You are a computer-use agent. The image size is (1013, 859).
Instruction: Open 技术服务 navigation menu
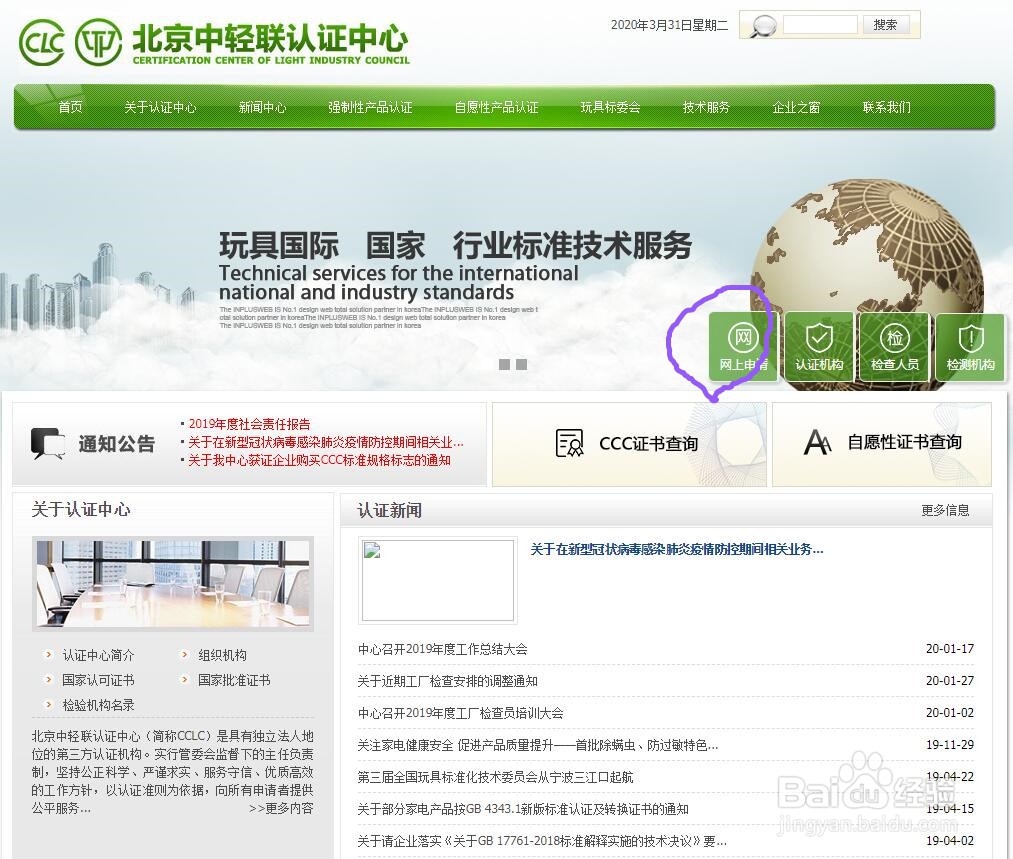[706, 107]
